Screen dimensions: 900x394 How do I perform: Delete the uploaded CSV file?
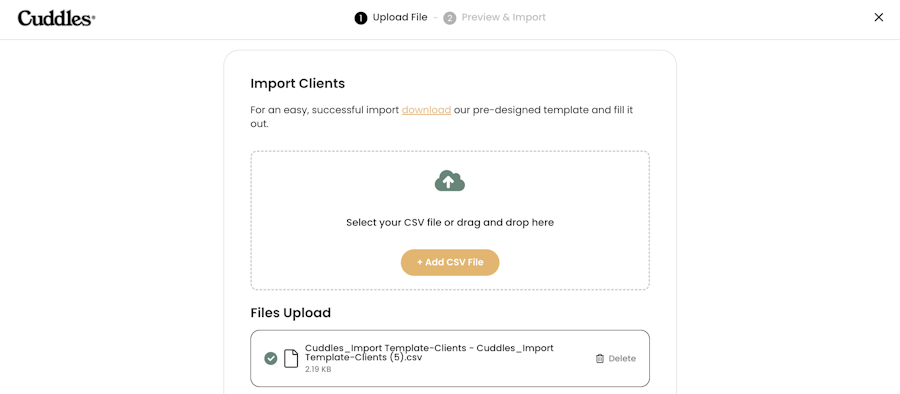tap(615, 358)
